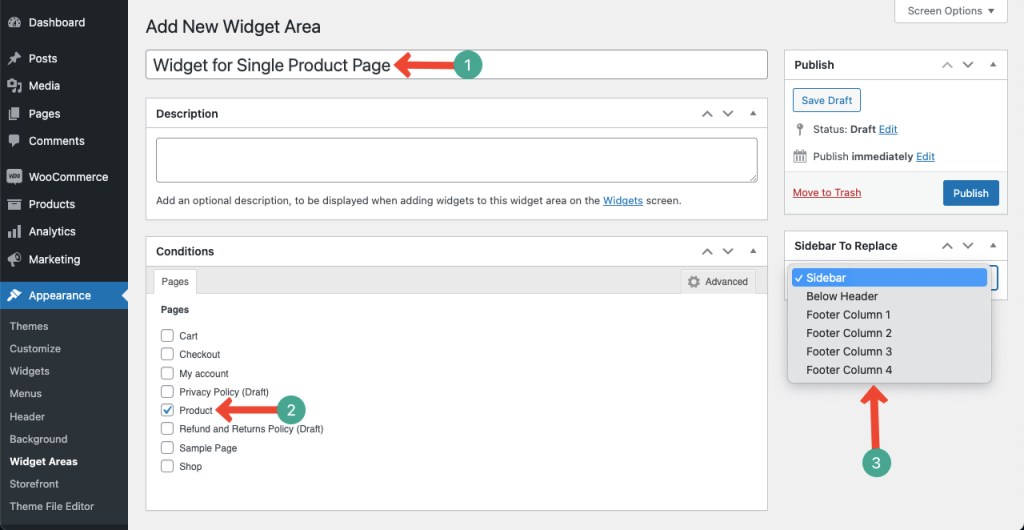
Task: Click the Comments speech bubble icon
Action: [14, 141]
